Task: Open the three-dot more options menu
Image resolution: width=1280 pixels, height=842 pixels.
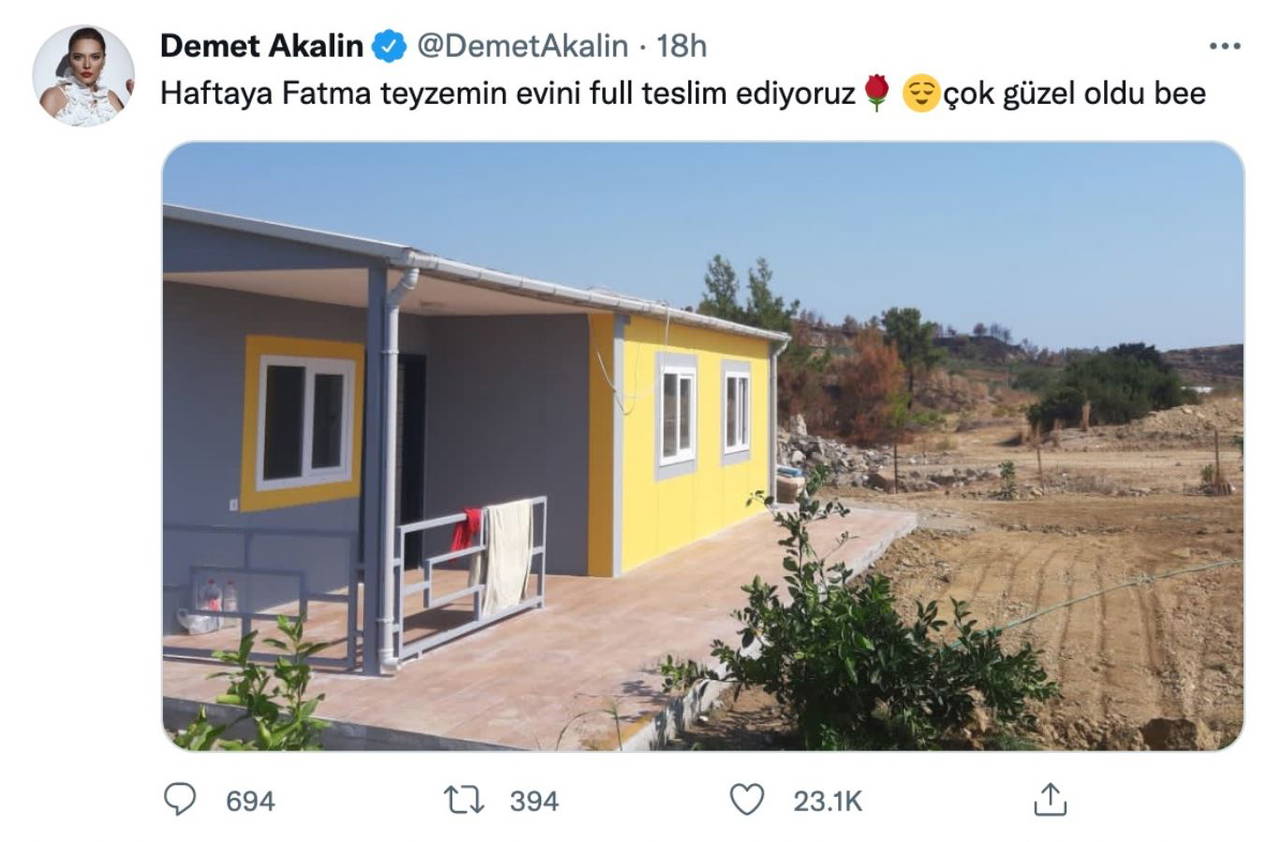Action: (1224, 46)
